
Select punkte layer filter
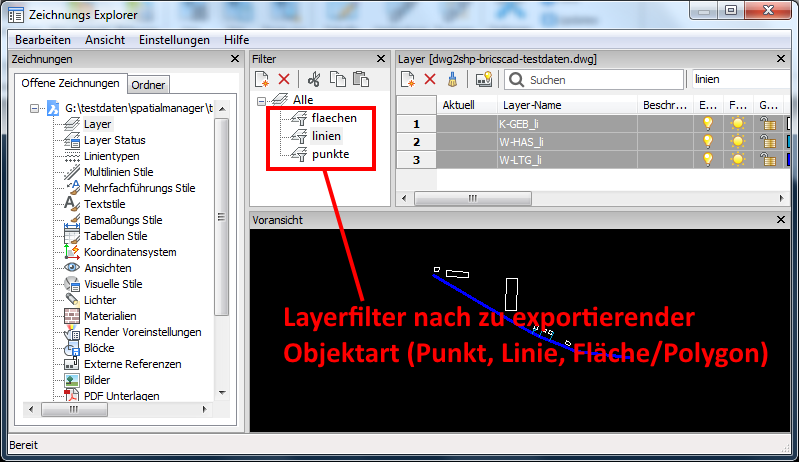[x=330, y=154]
